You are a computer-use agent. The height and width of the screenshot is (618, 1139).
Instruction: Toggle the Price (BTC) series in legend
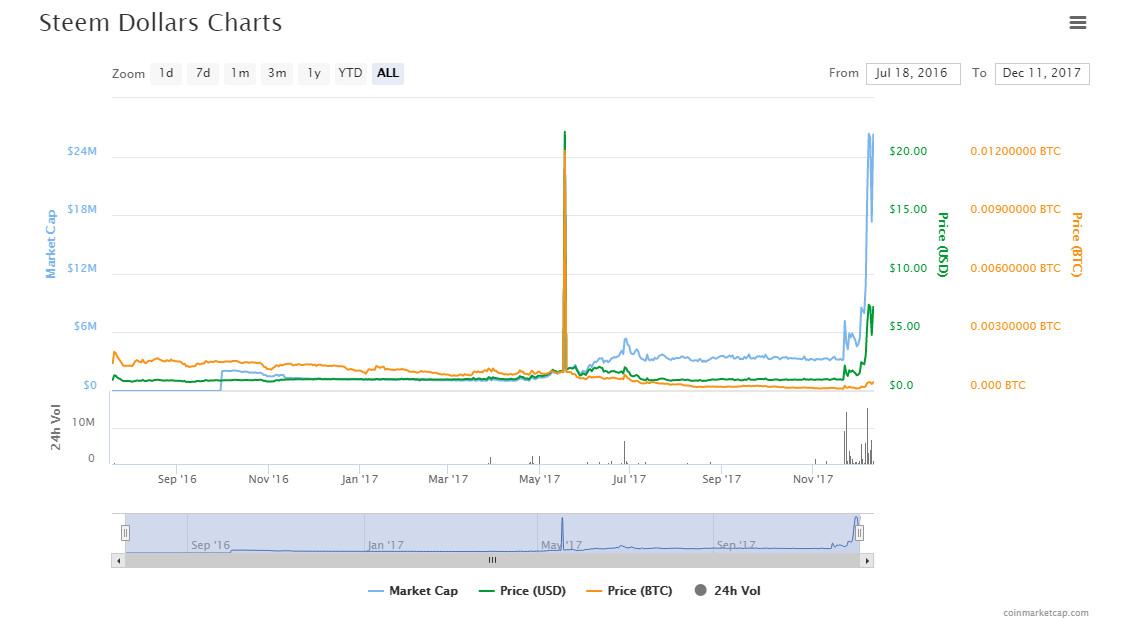(x=629, y=591)
